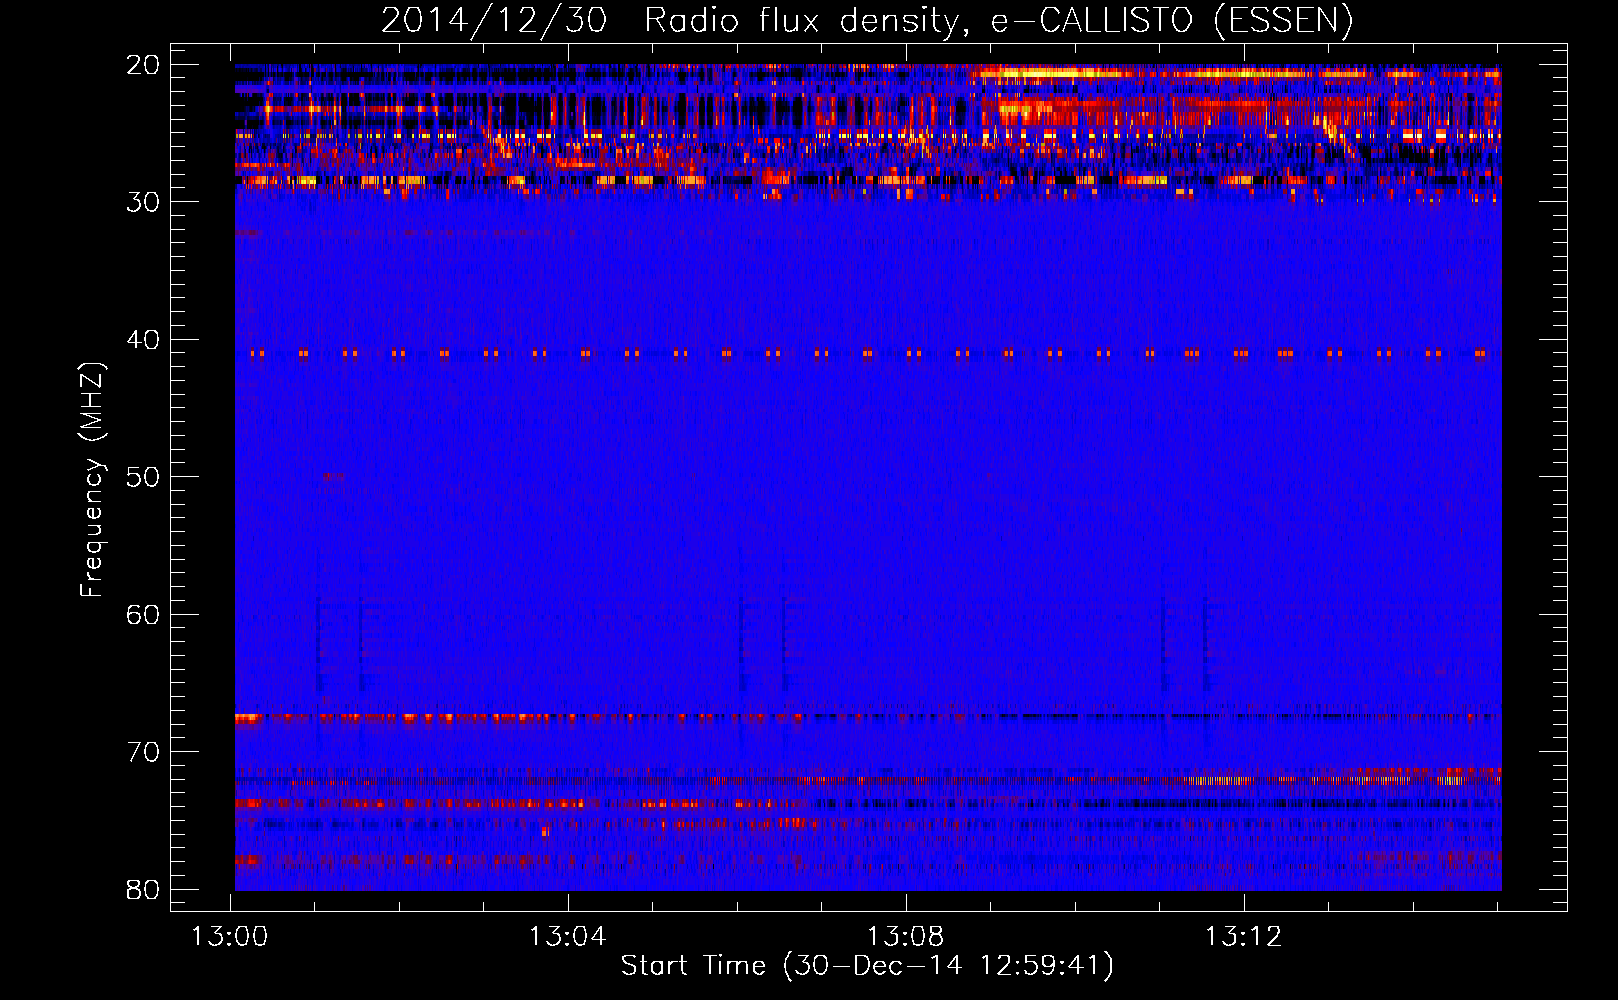Click the '13:08' time tick label
Viewport: 1618px width, 1000px height.
(906, 937)
